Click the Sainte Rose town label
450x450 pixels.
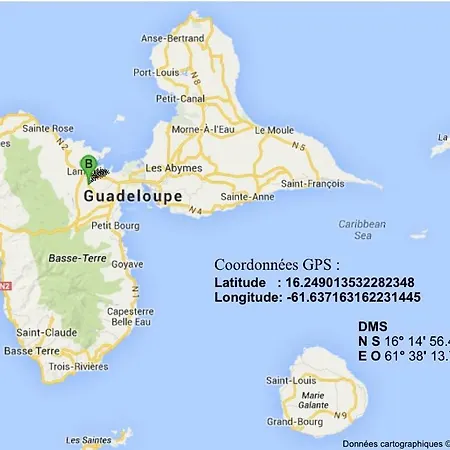click(48, 128)
